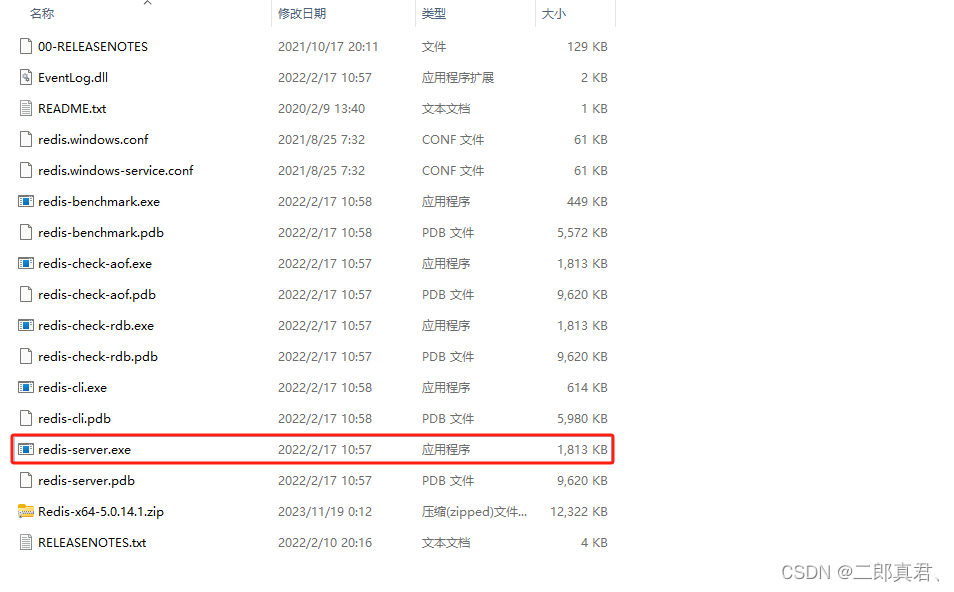
Task: Click the sort arrow above the 名称 column
Action: click(x=147, y=3)
